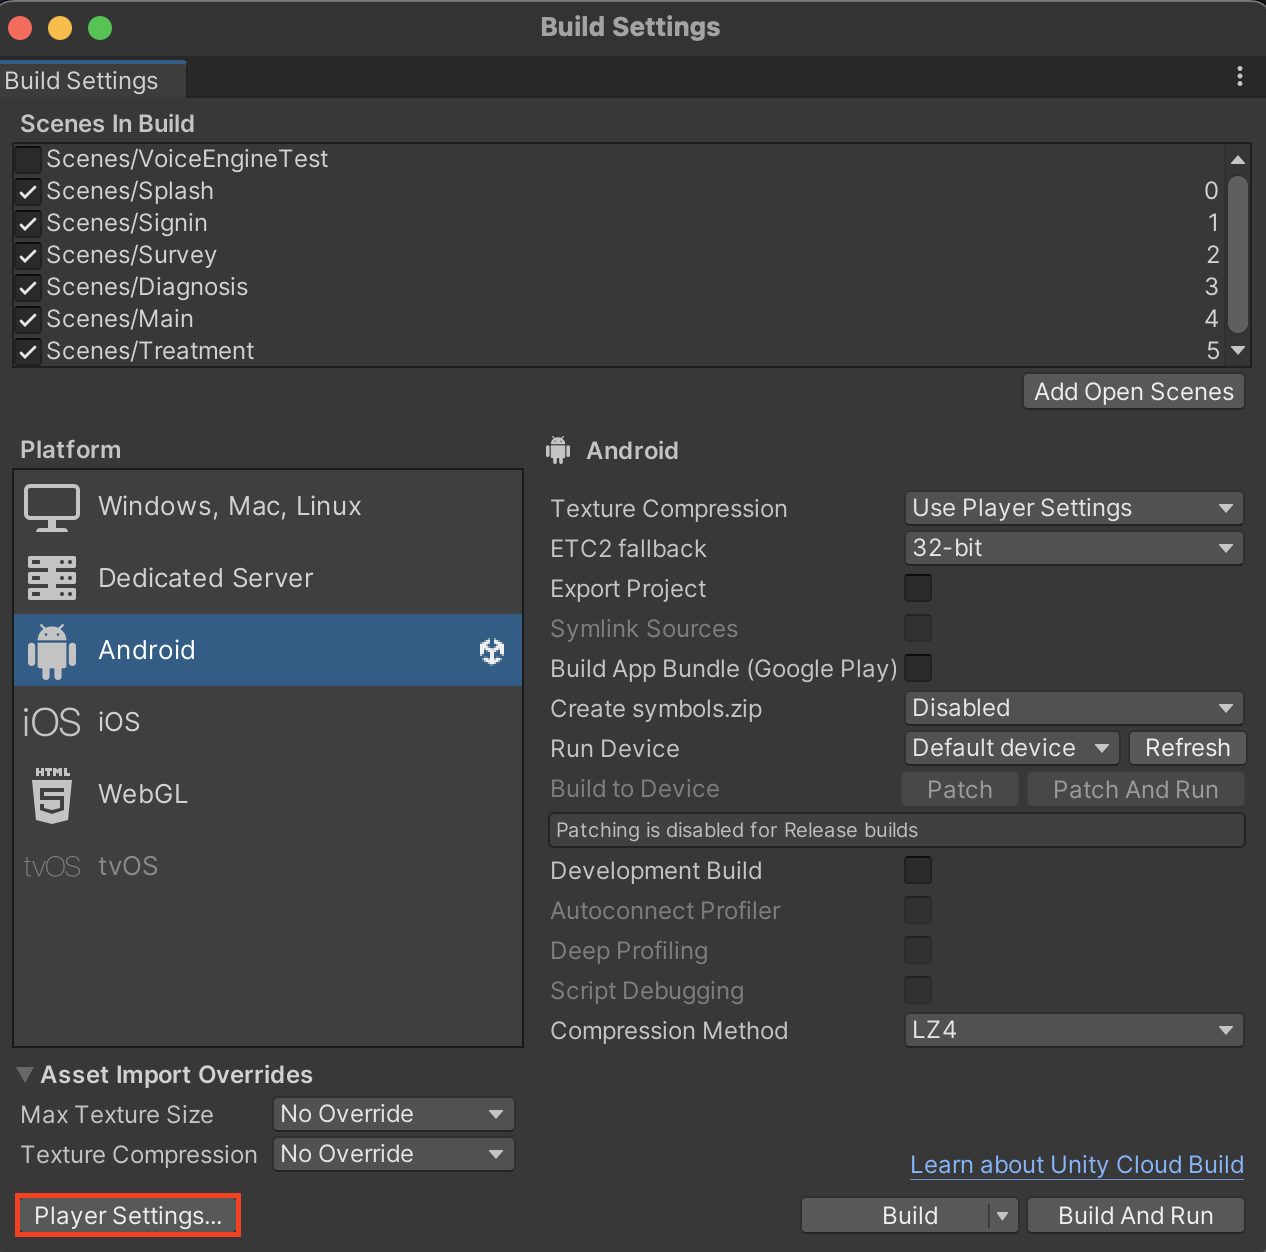The width and height of the screenshot is (1266, 1252).
Task: Open the Learn about Unity Cloud Build link
Action: click(1077, 1165)
